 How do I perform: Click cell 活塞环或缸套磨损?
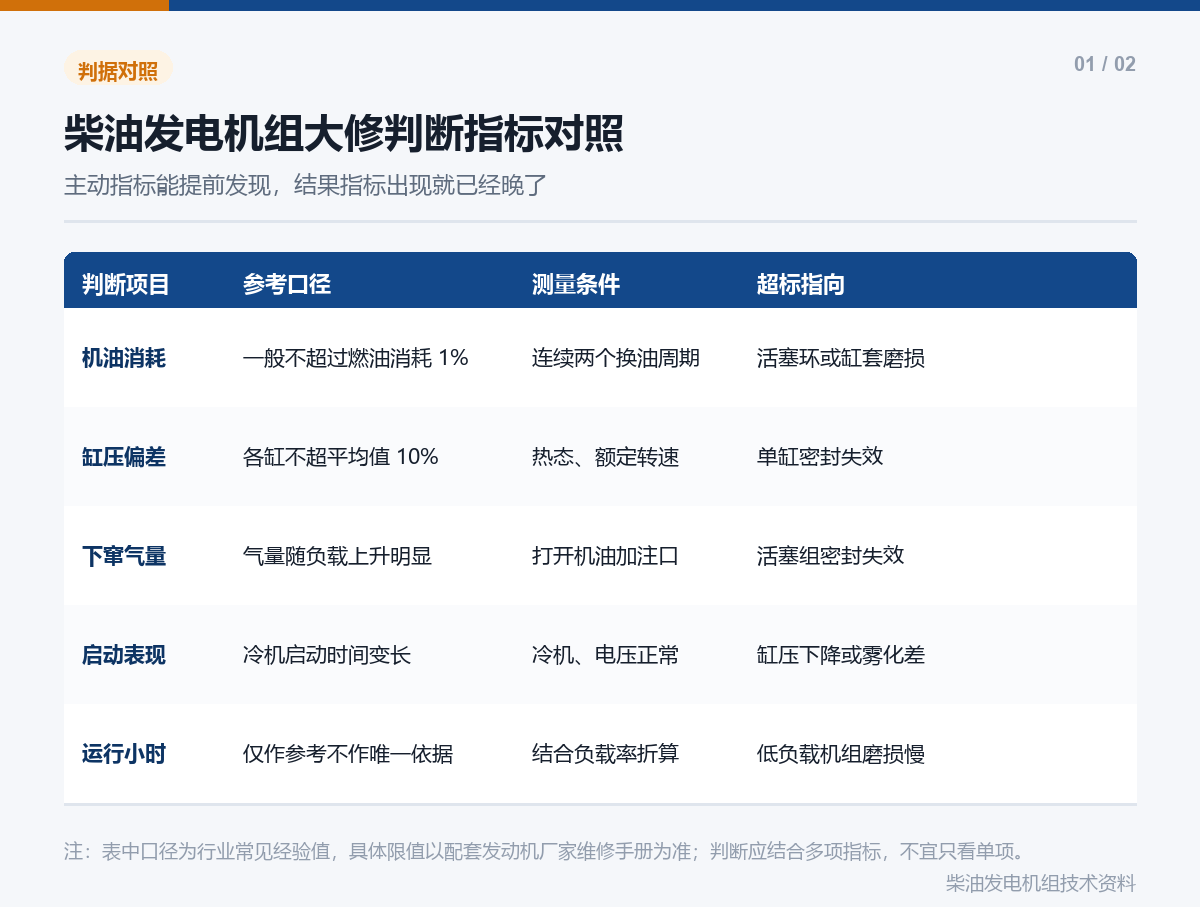click(x=841, y=358)
